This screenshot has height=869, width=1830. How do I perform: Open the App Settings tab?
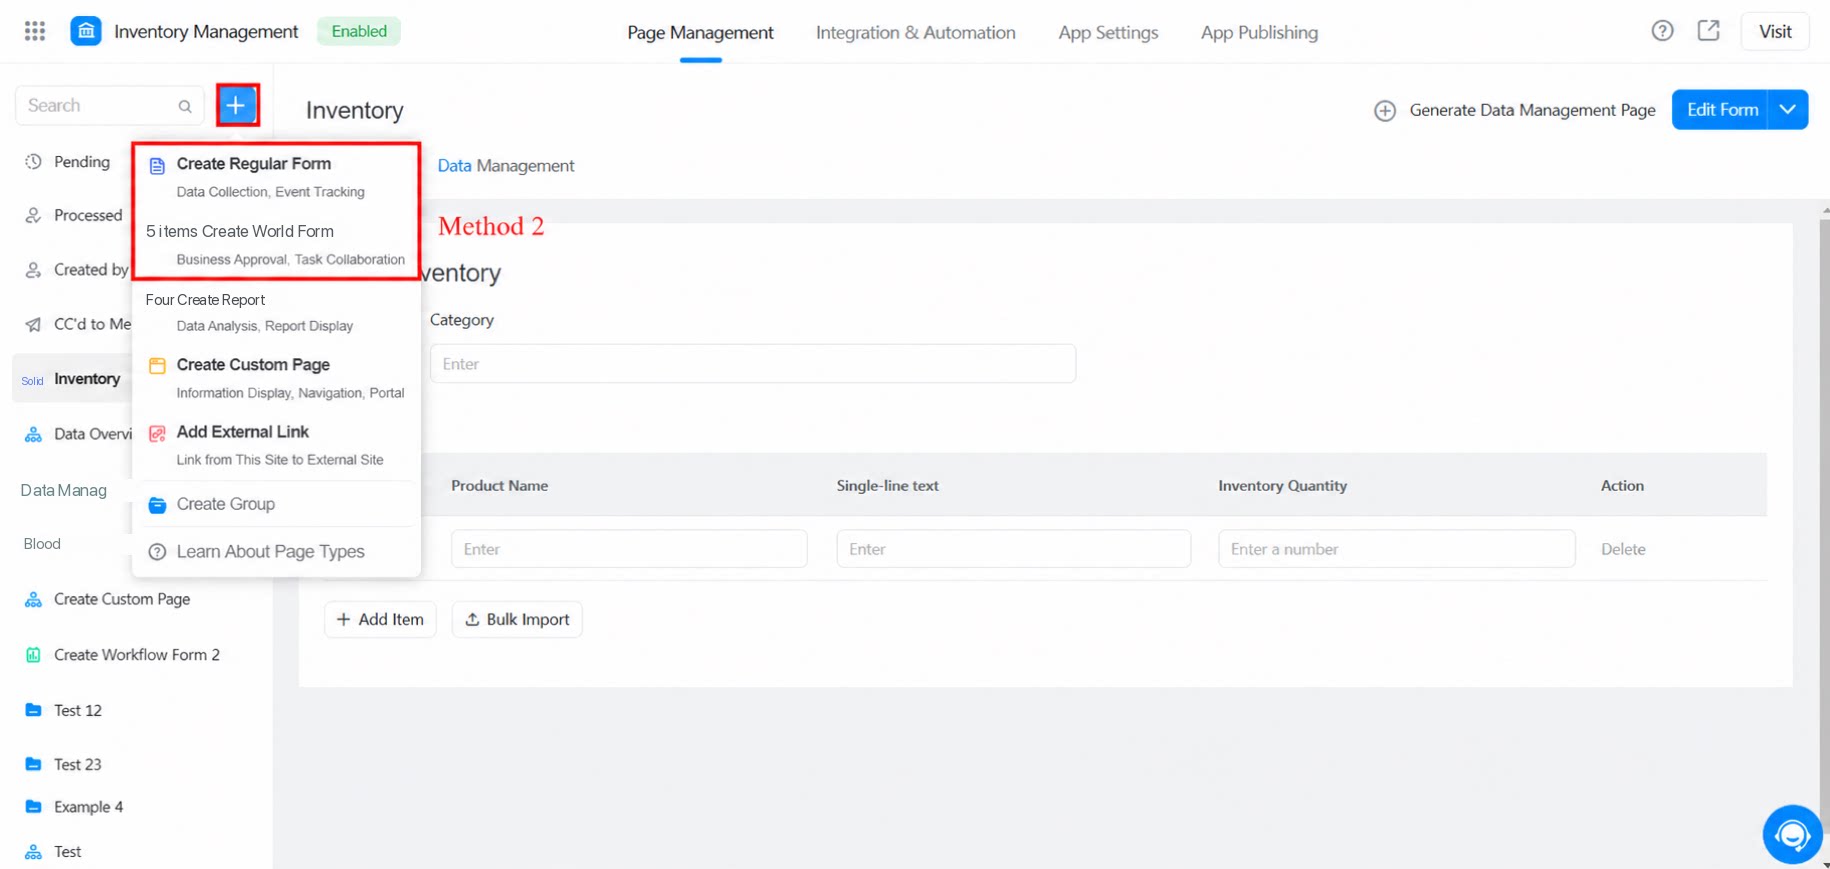[x=1108, y=32]
